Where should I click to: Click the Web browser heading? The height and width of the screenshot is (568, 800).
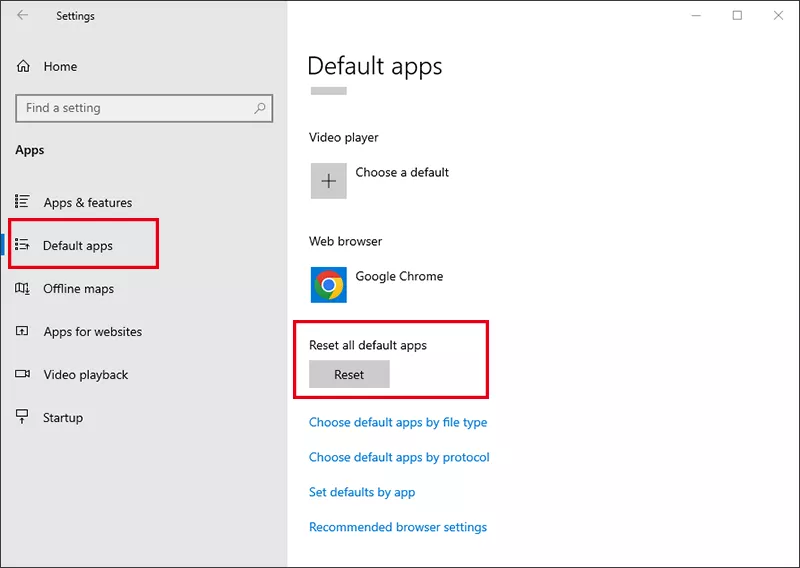click(345, 241)
